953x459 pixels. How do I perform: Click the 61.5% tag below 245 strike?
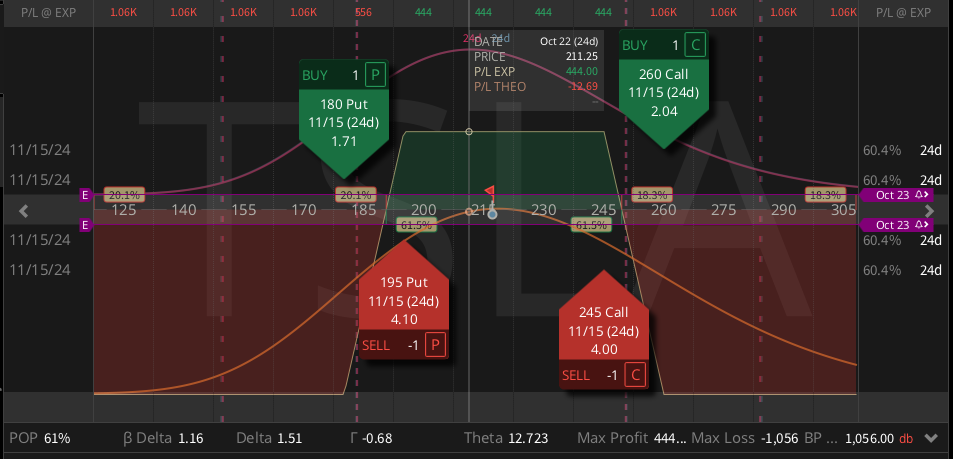click(x=591, y=226)
